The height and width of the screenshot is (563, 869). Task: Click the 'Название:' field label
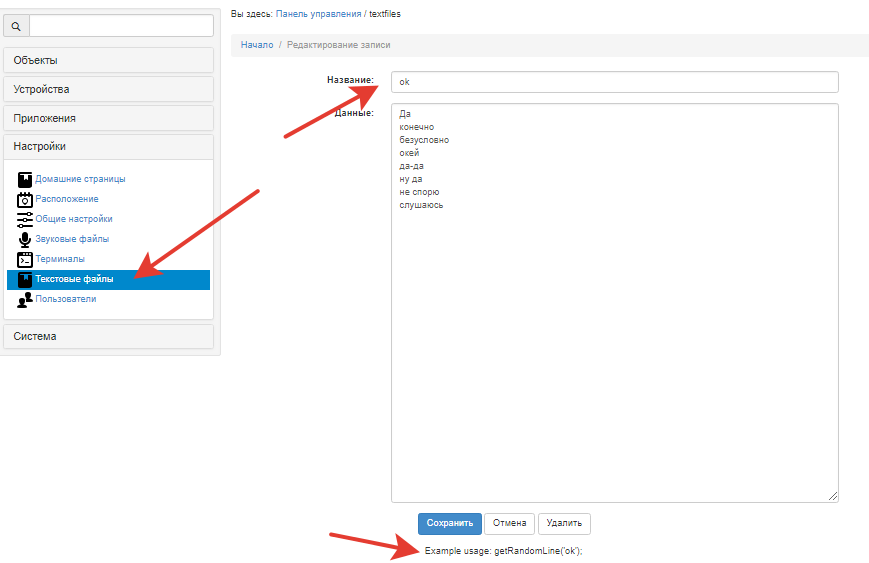pyautogui.click(x=350, y=80)
